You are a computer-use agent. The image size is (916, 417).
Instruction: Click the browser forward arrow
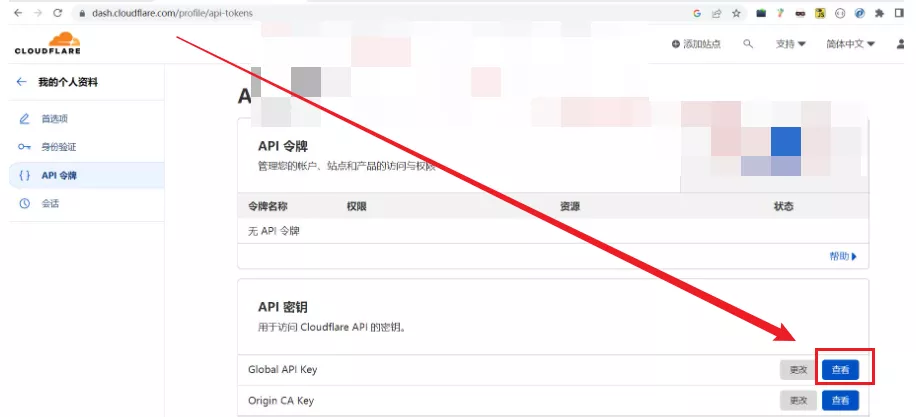(x=37, y=13)
